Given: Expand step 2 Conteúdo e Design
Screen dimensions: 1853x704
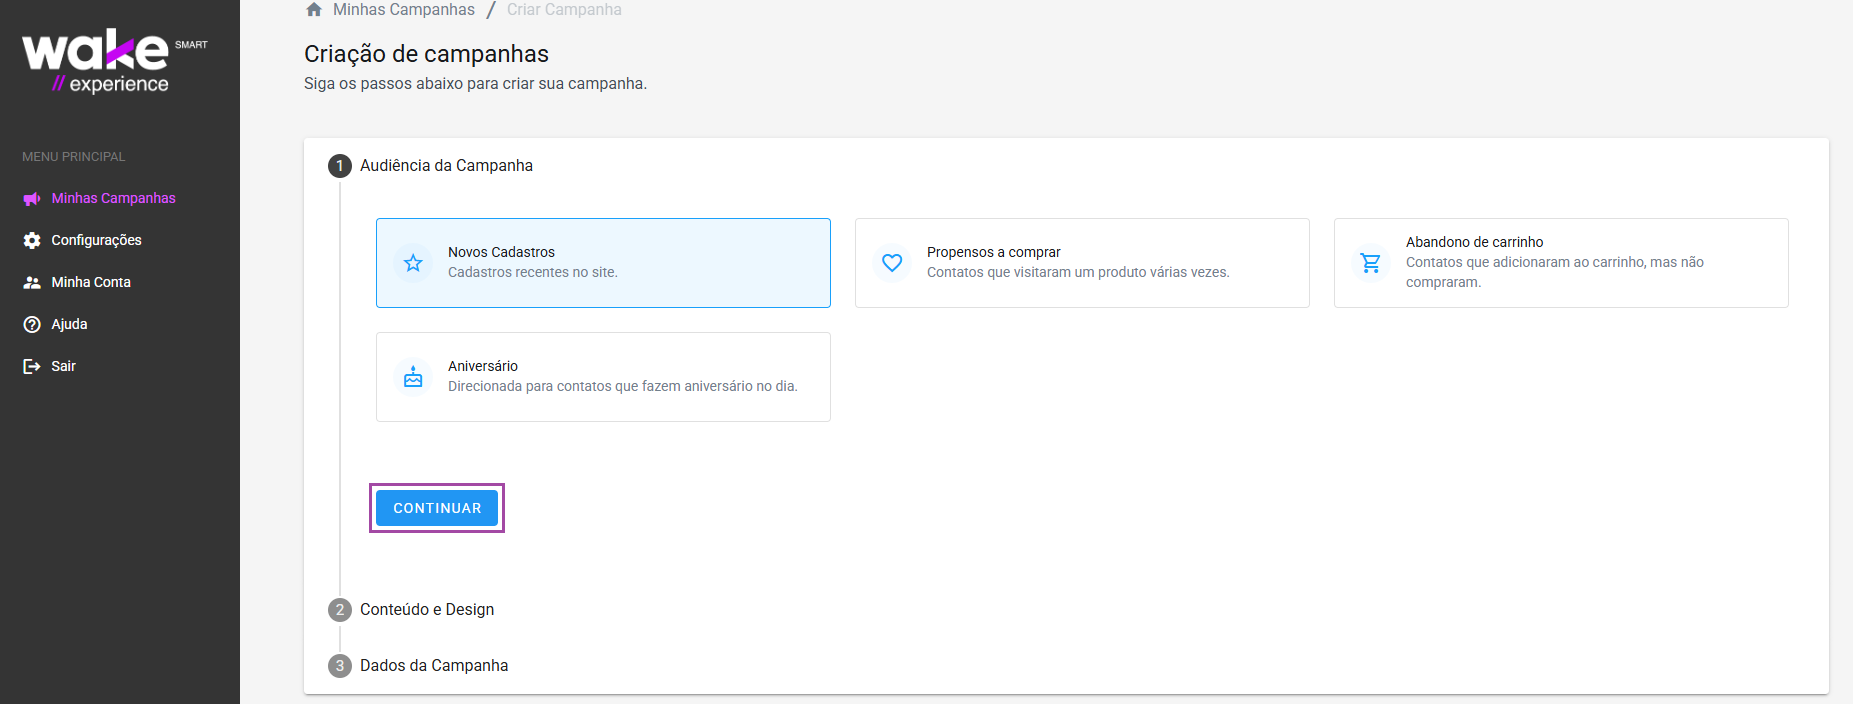Looking at the screenshot, I should point(427,610).
